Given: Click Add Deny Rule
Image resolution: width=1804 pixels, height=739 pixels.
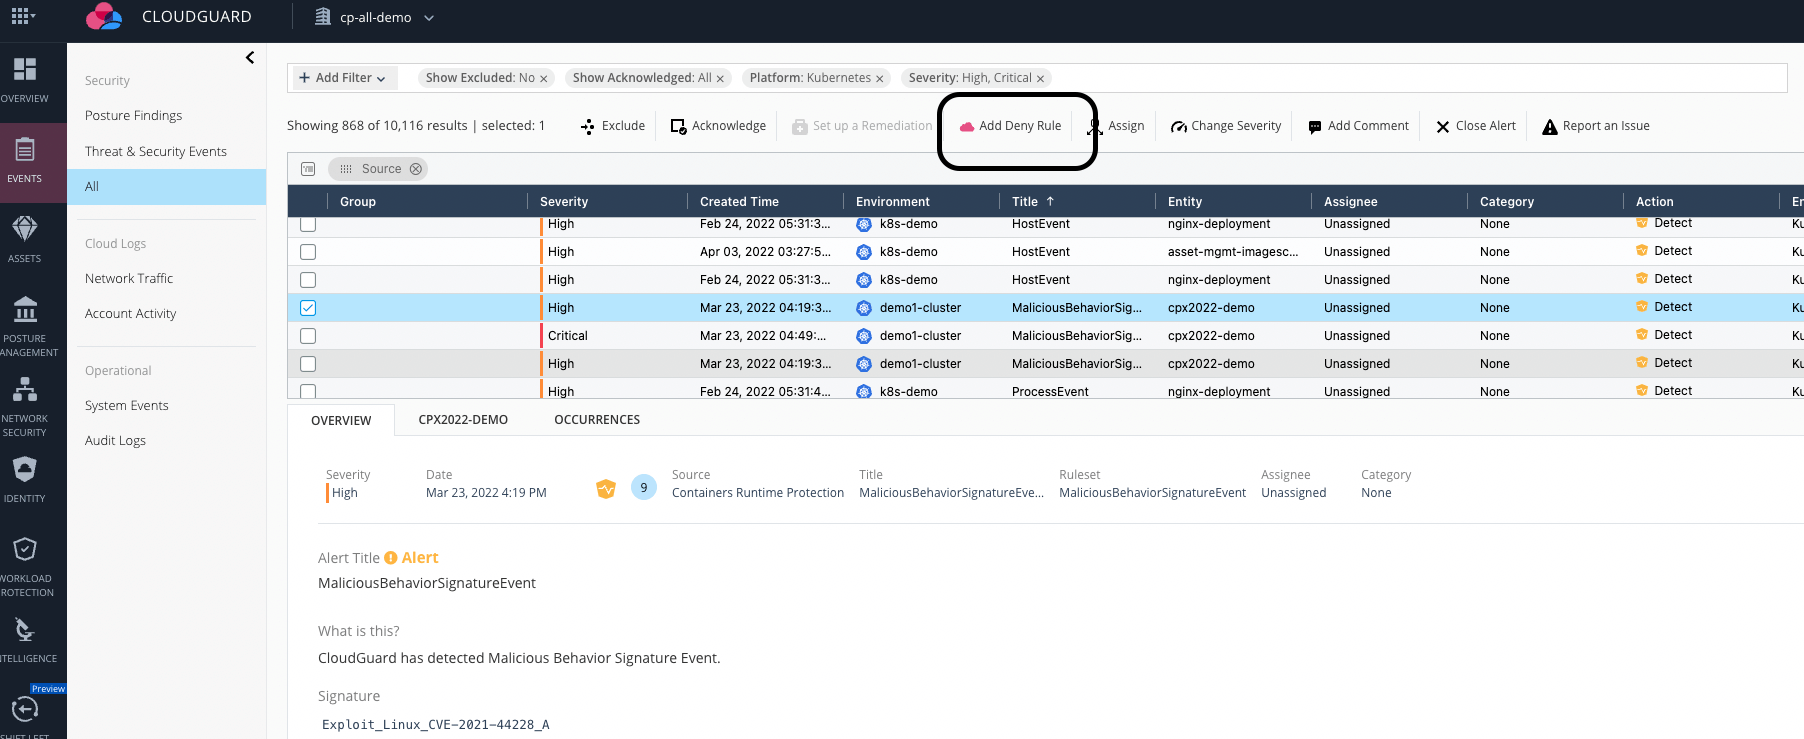Looking at the screenshot, I should (x=1010, y=126).
